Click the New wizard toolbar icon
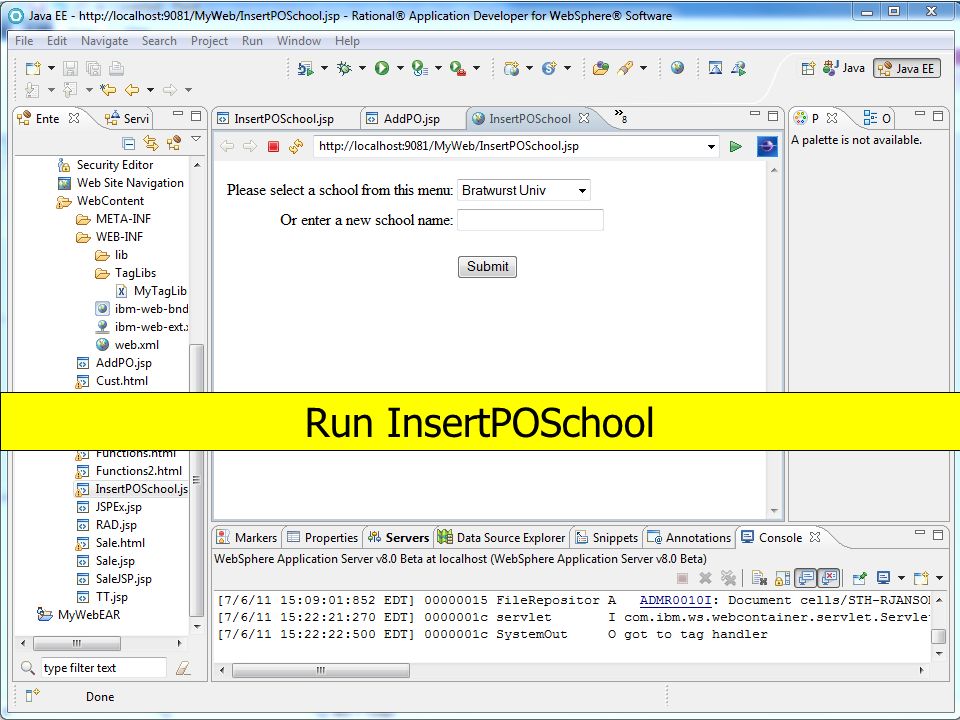Viewport: 960px width, 720px height. [x=32, y=68]
